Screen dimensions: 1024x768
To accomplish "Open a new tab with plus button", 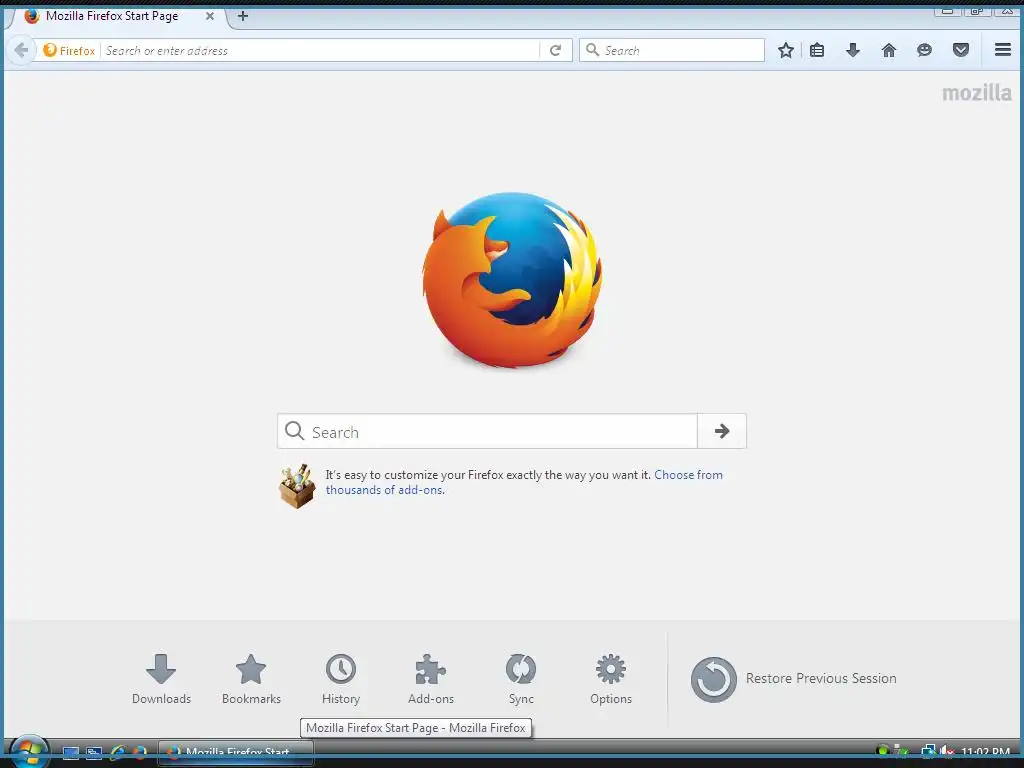I will (x=243, y=16).
